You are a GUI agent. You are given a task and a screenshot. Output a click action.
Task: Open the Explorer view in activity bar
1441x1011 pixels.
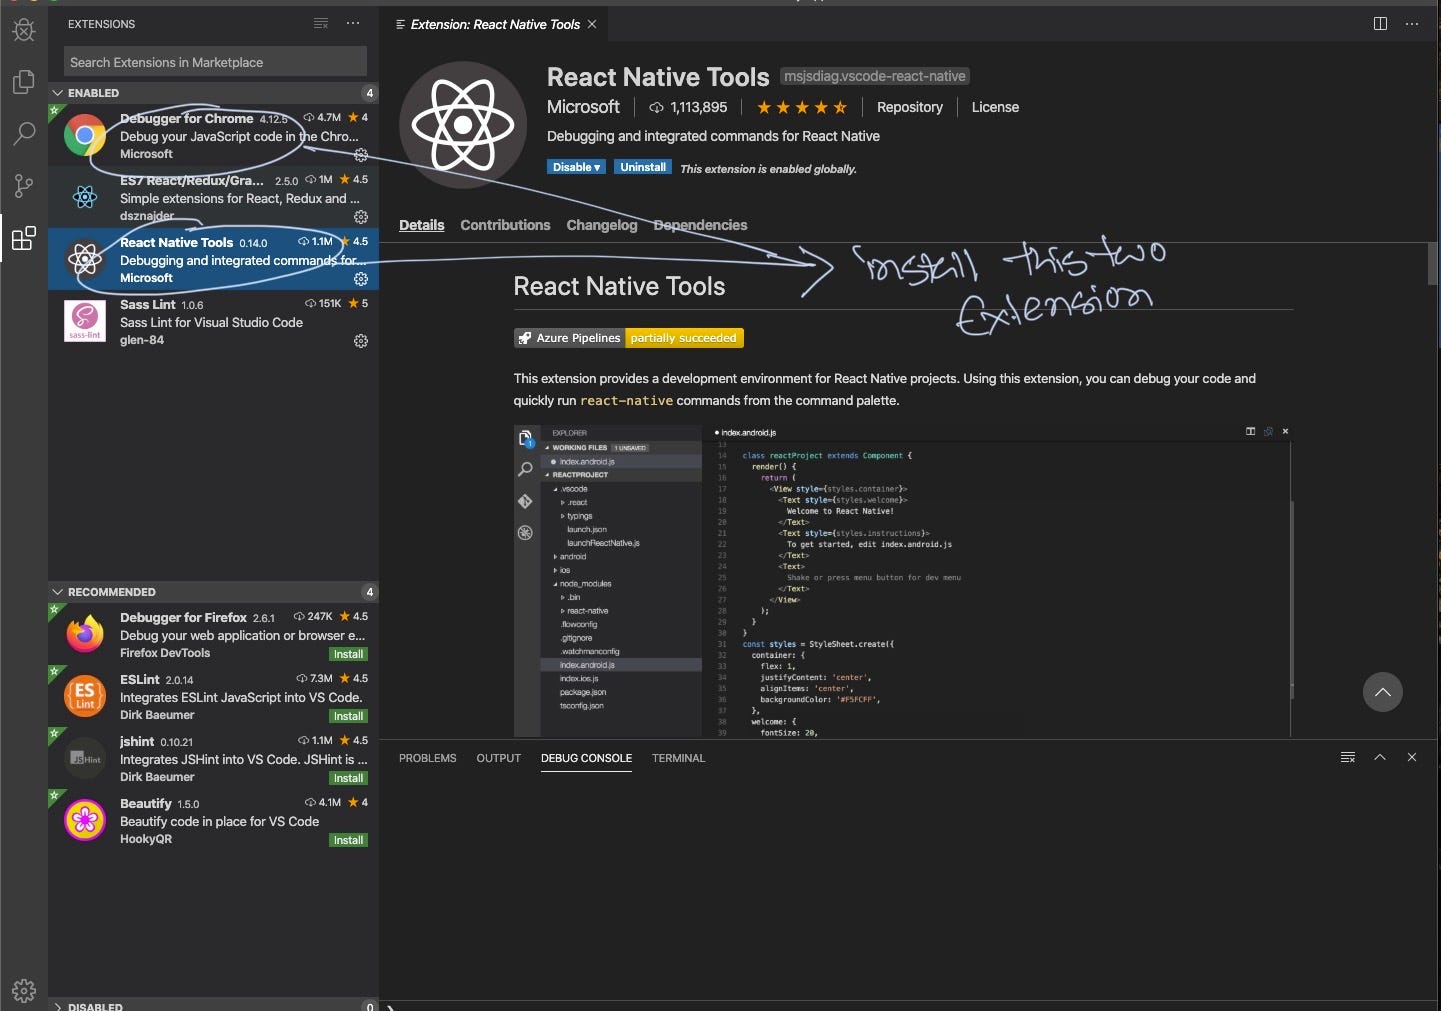(24, 82)
